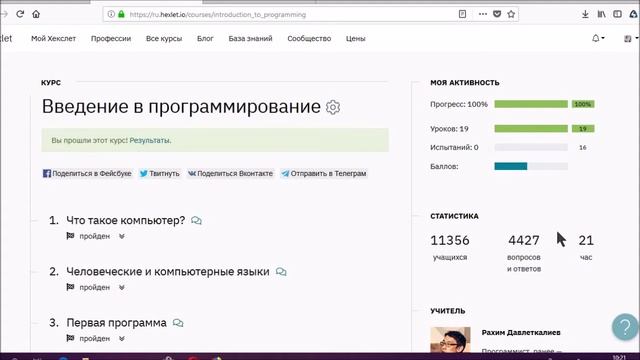Click the пройден status under lesson 3
Viewport: 640px width, 360px height.
(x=95, y=338)
